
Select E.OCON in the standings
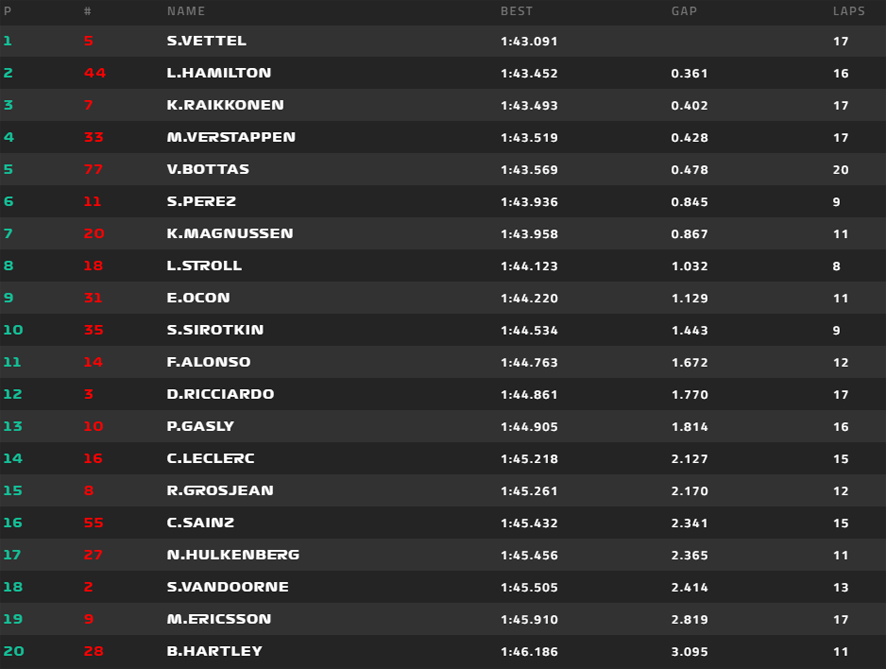tap(198, 298)
